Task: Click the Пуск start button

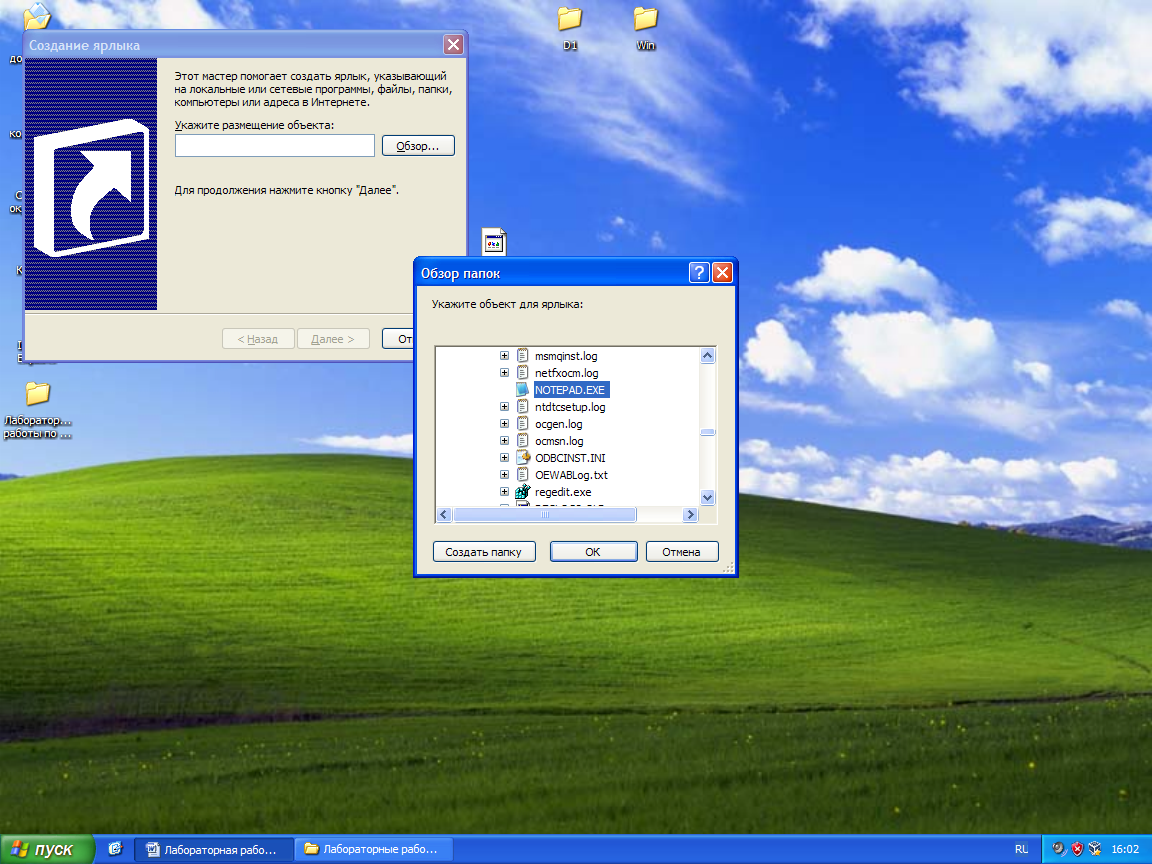Action: pyautogui.click(x=47, y=849)
